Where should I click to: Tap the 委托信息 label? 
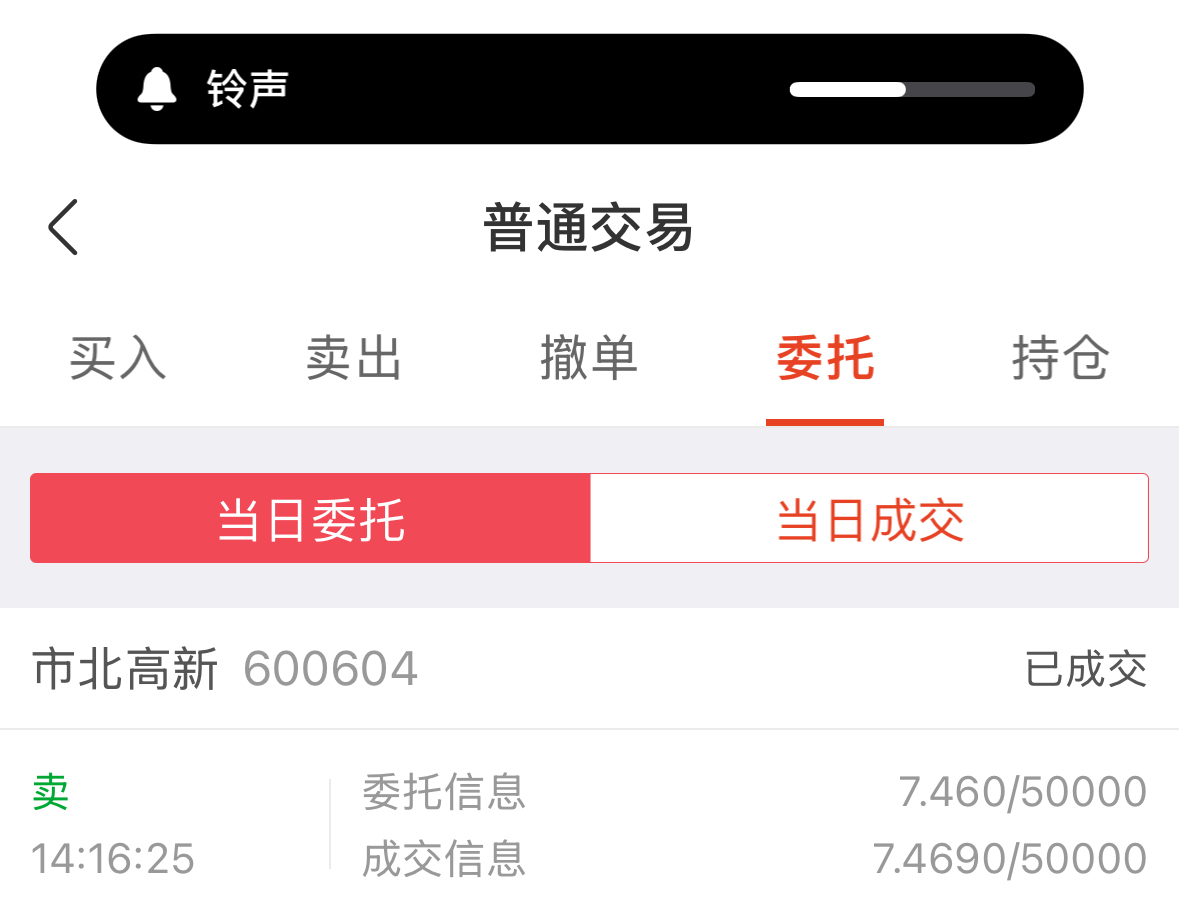(444, 791)
